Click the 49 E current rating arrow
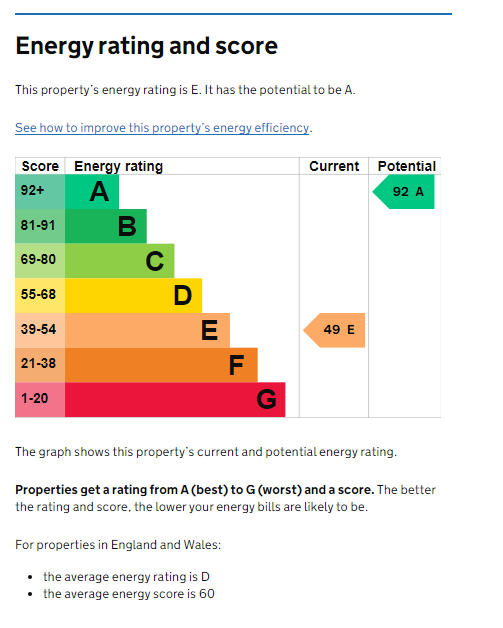 [x=334, y=330]
